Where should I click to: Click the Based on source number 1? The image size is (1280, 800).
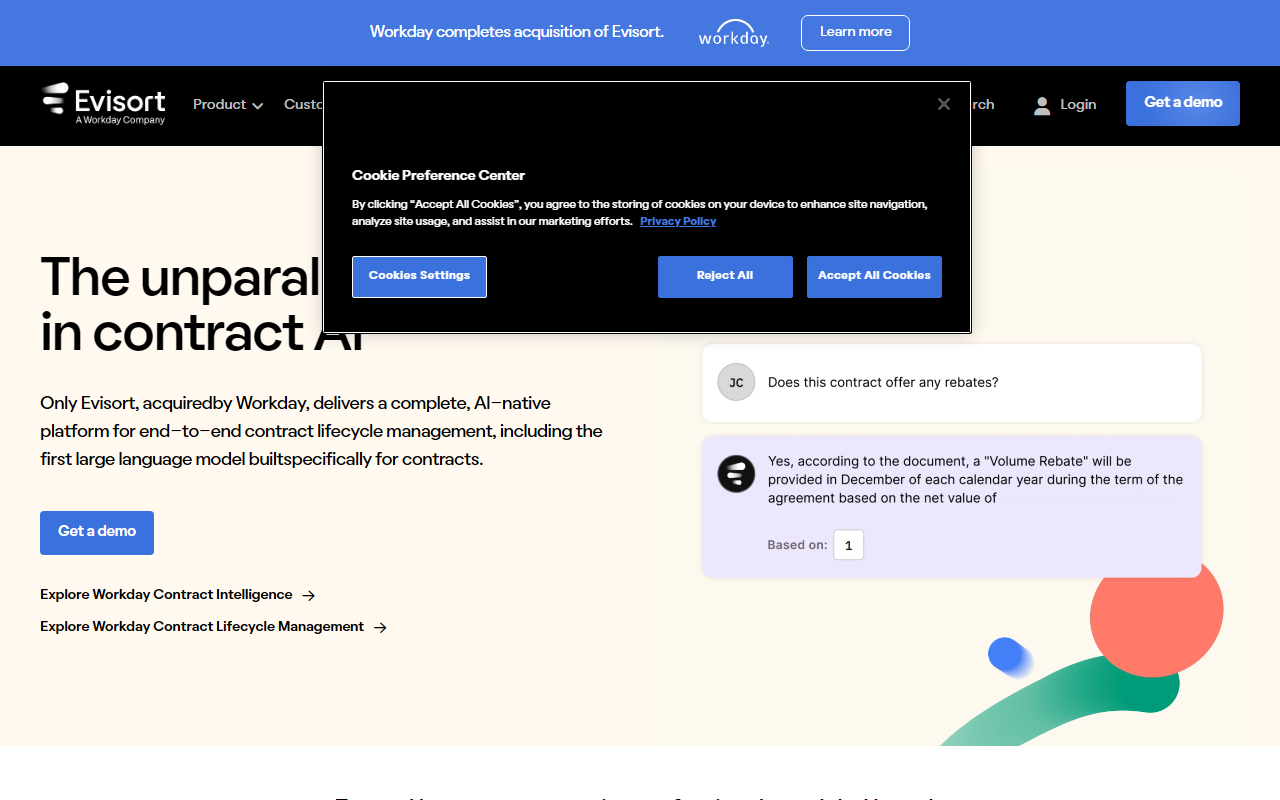coord(849,545)
